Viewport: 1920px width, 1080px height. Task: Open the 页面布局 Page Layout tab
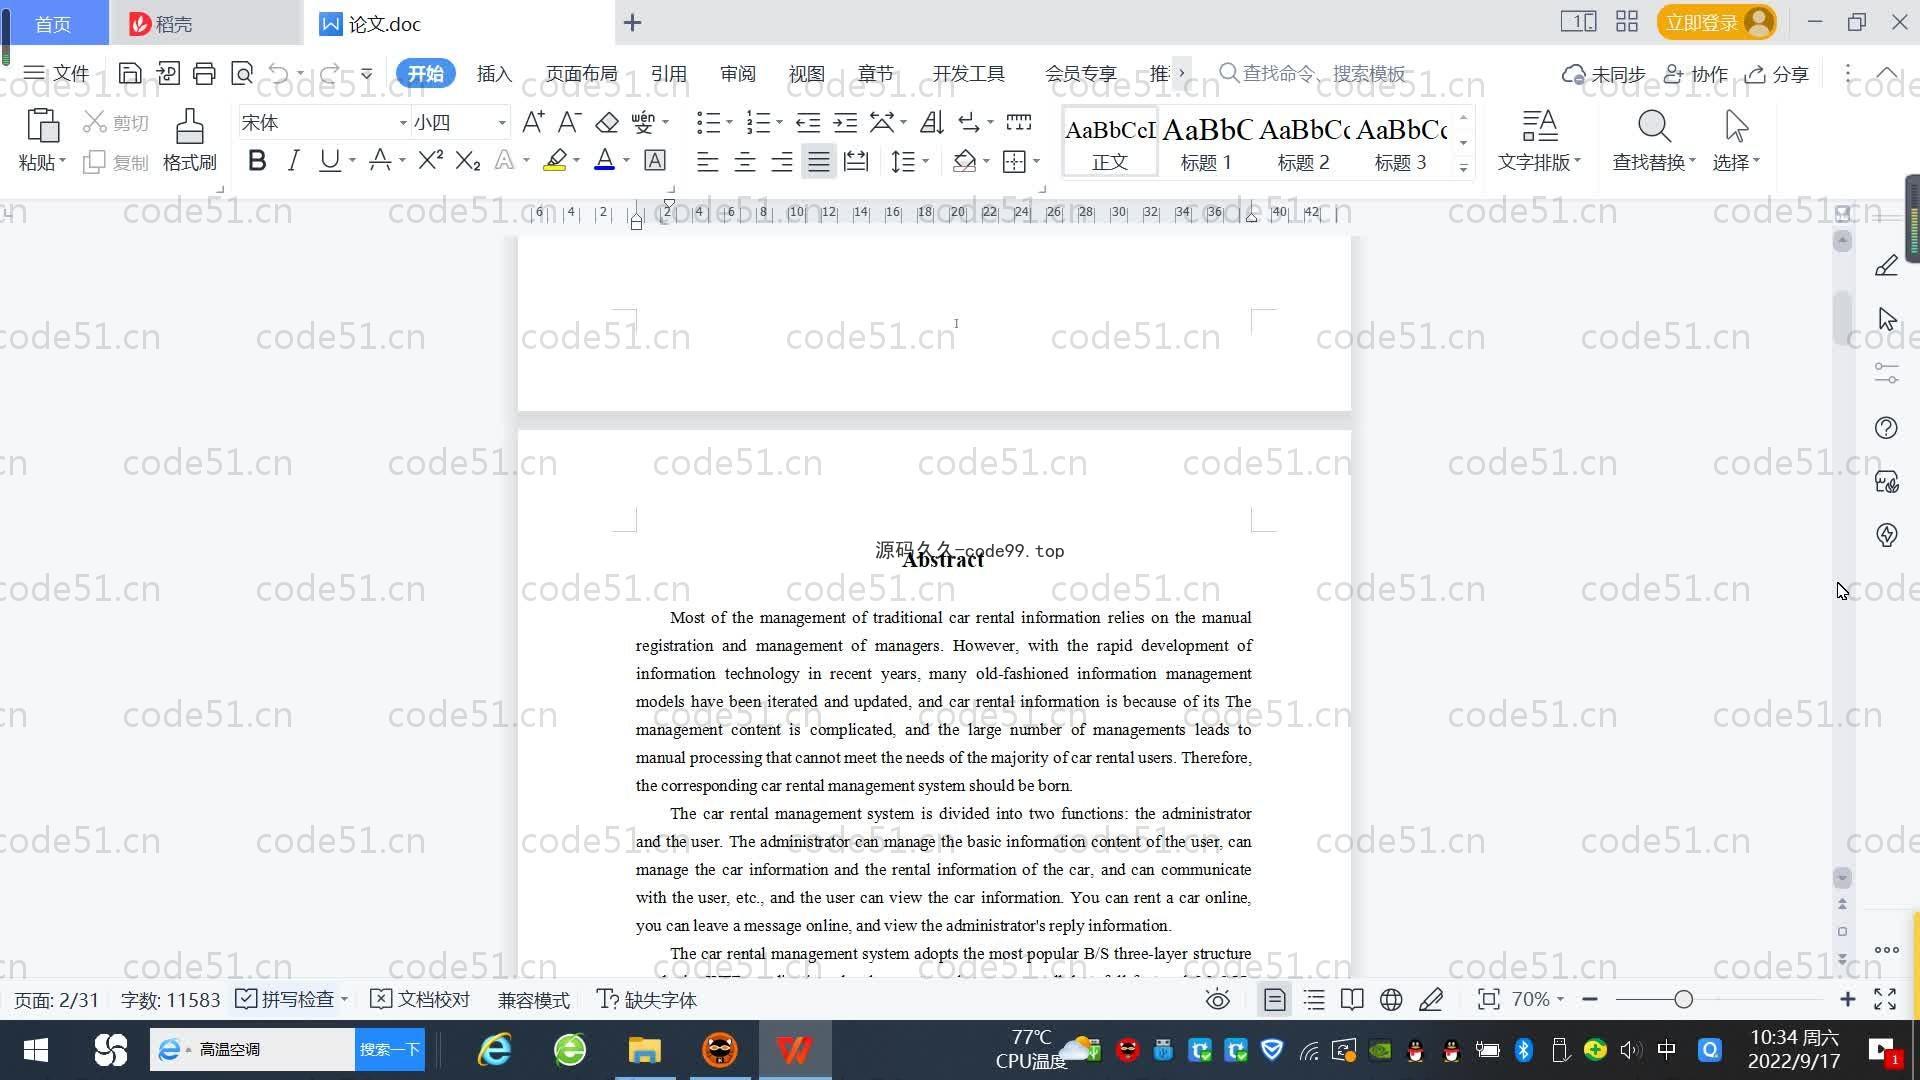581,74
